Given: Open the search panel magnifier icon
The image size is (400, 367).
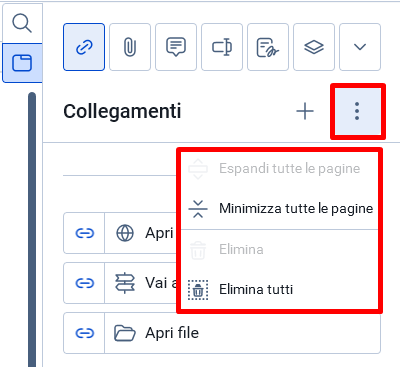Looking at the screenshot, I should click(22, 23).
